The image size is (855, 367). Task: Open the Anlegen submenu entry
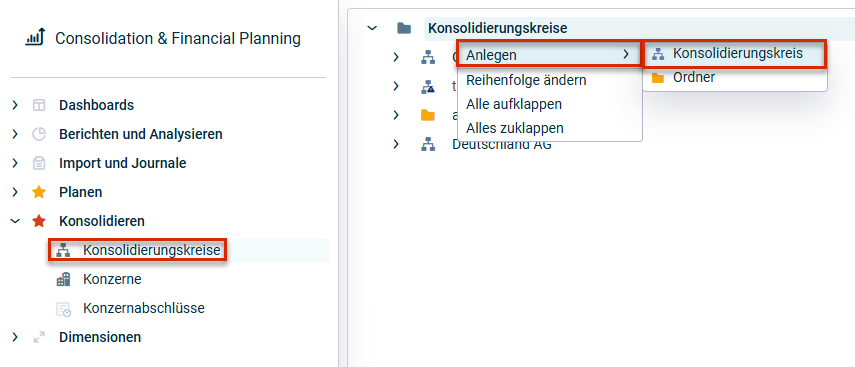(549, 55)
